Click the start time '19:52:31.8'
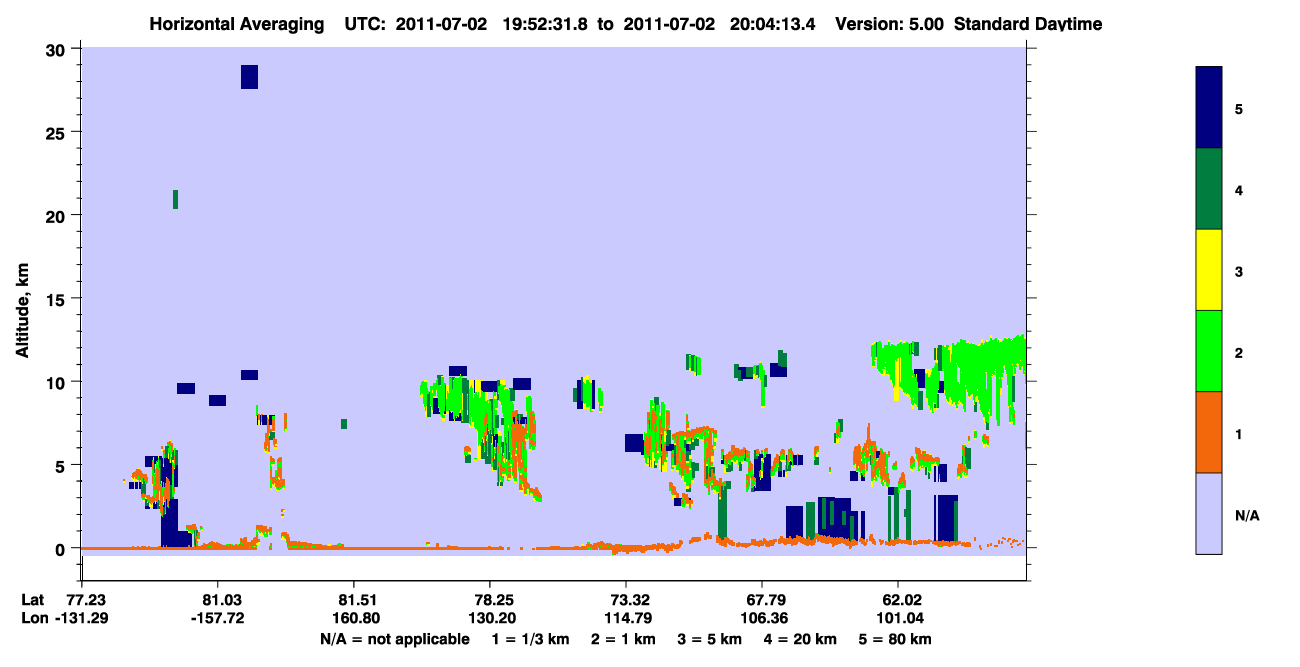Viewport: 1300px width, 667px height. [x=544, y=24]
